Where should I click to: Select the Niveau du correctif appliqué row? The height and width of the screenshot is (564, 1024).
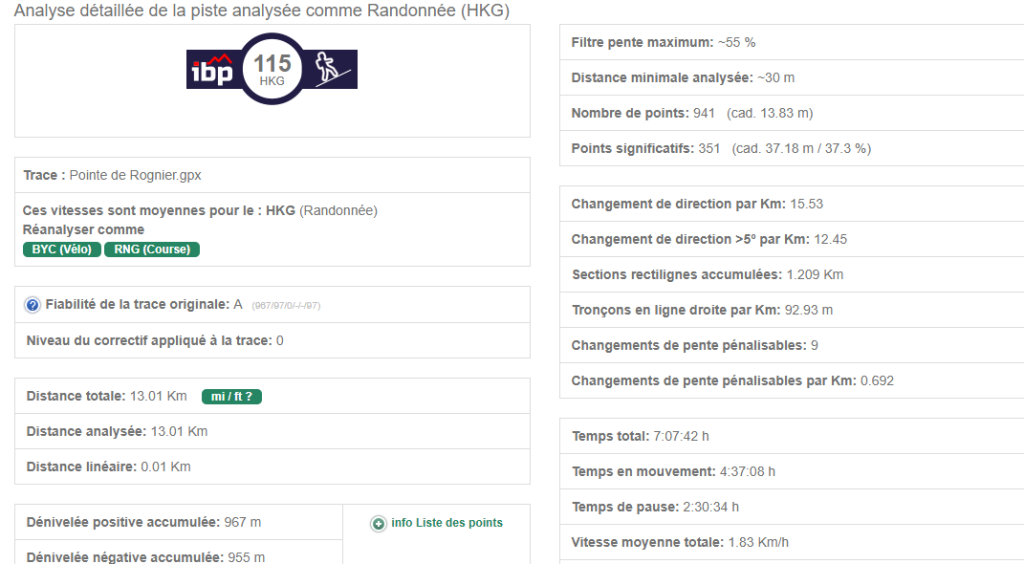click(272, 341)
